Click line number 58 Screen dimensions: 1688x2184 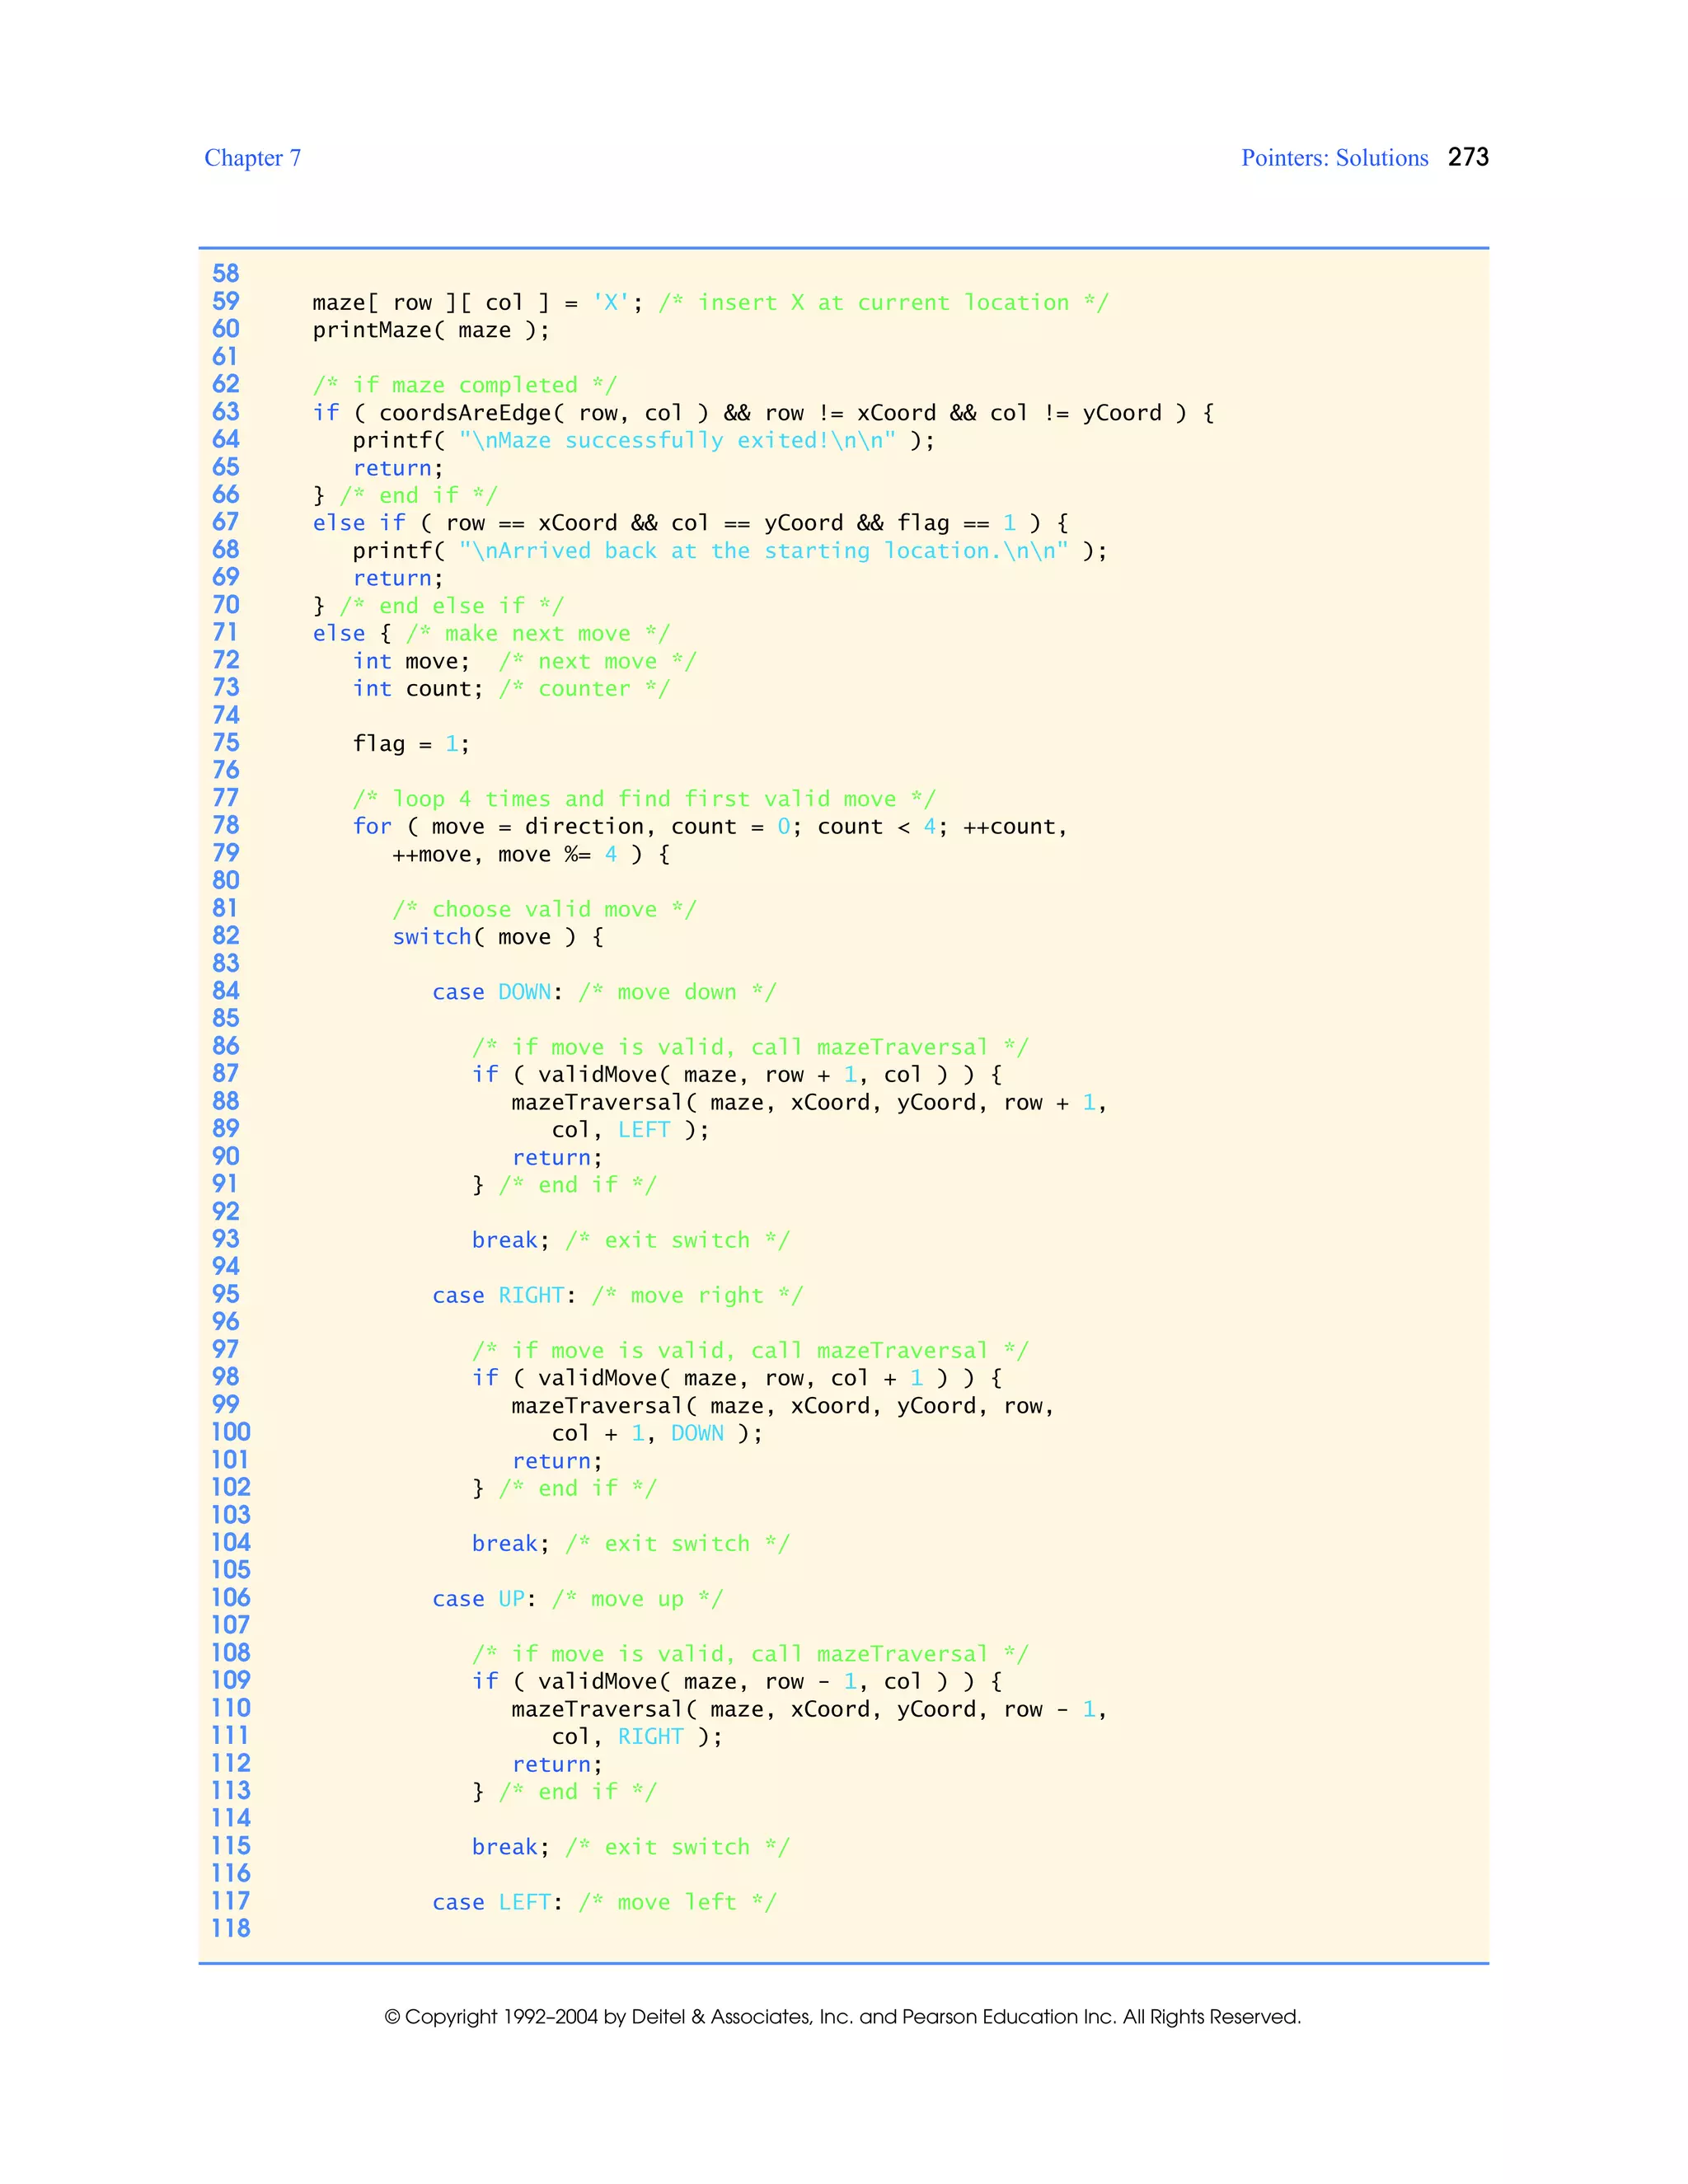click(x=226, y=274)
